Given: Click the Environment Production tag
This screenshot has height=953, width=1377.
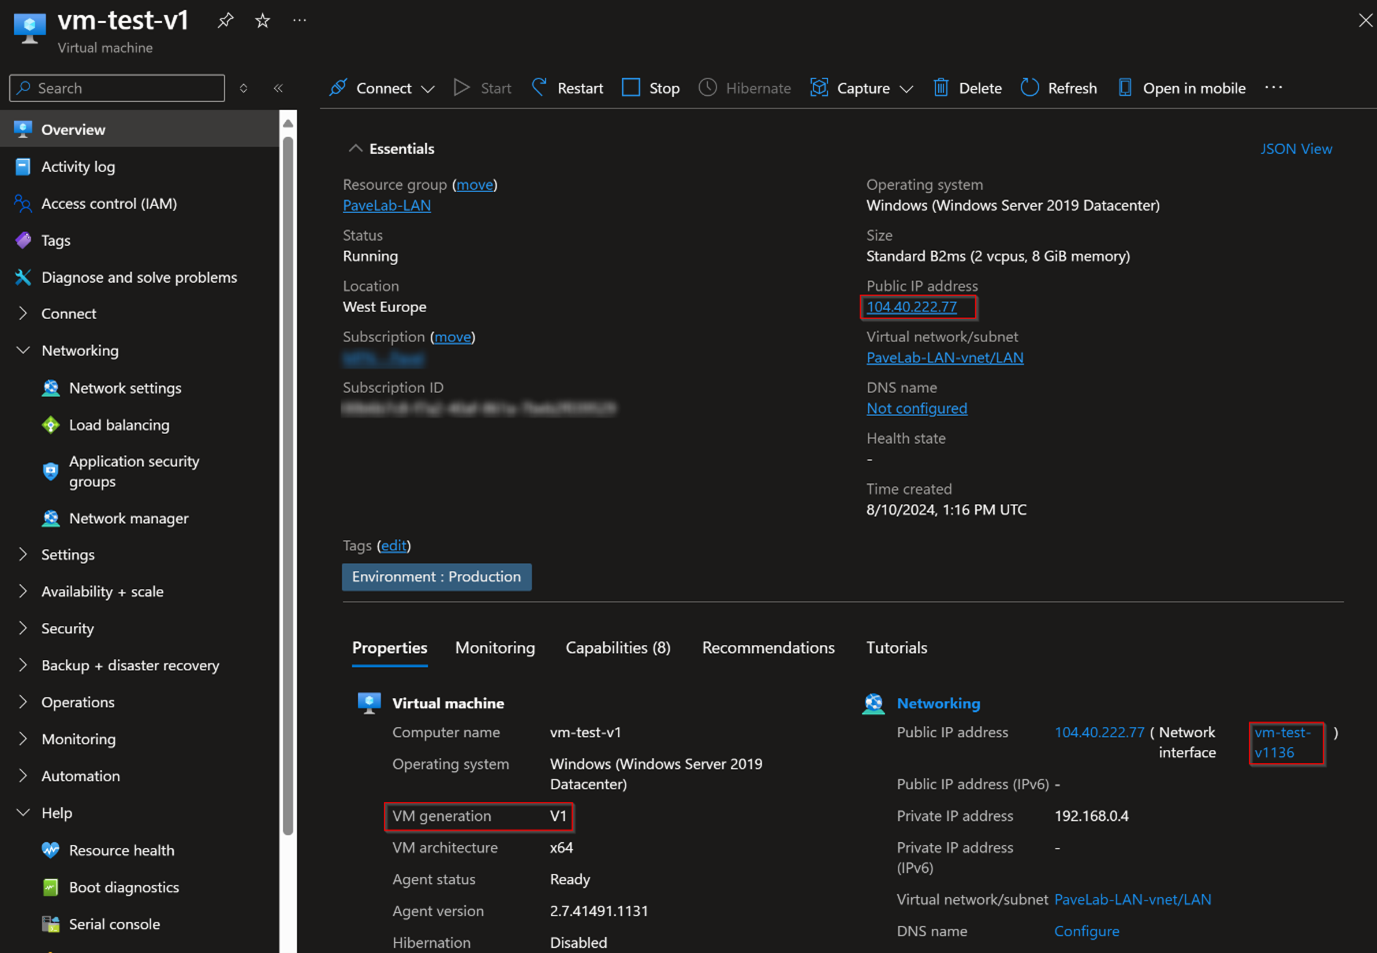Looking at the screenshot, I should pos(436,577).
